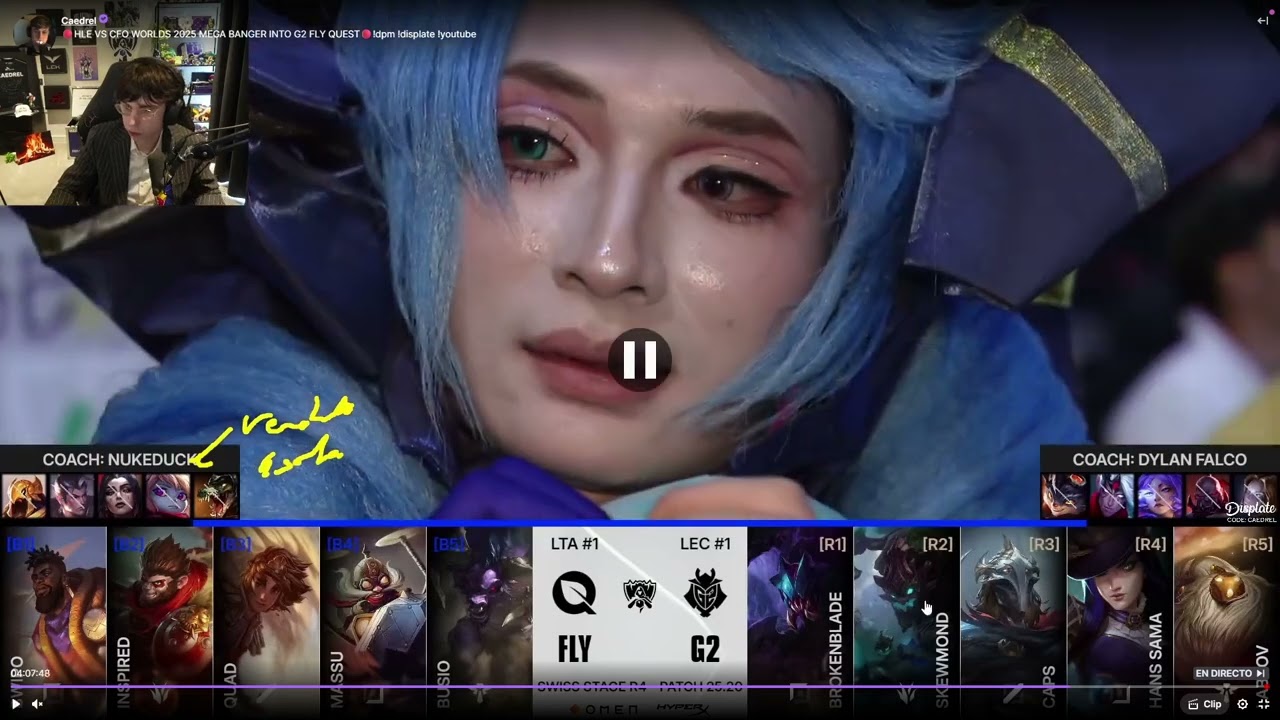1280x720 pixels.
Task: Click the 'MASSU' player name
Action: click(x=337, y=680)
